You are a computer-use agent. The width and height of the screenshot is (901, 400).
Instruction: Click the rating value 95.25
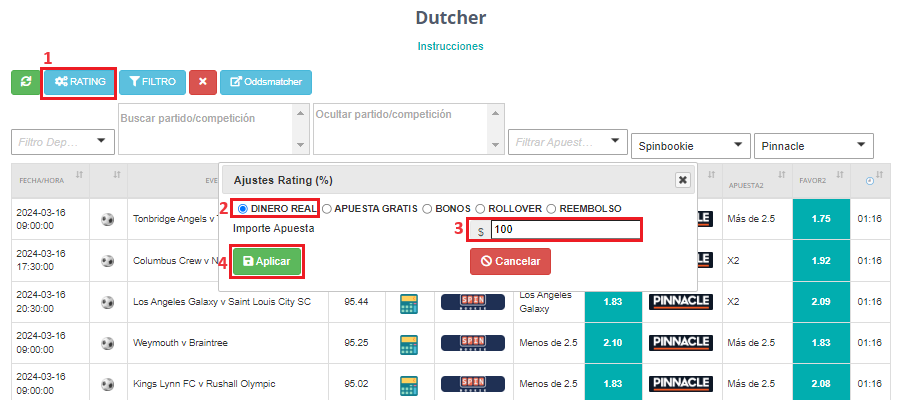[356, 343]
